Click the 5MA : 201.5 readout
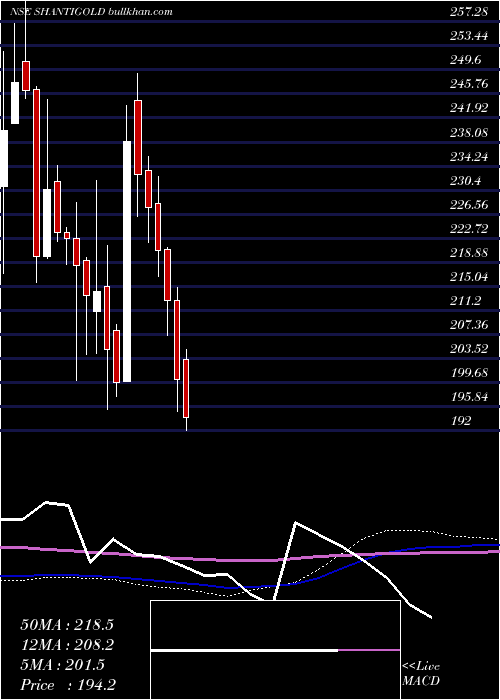The width and height of the screenshot is (500, 700). point(63,665)
